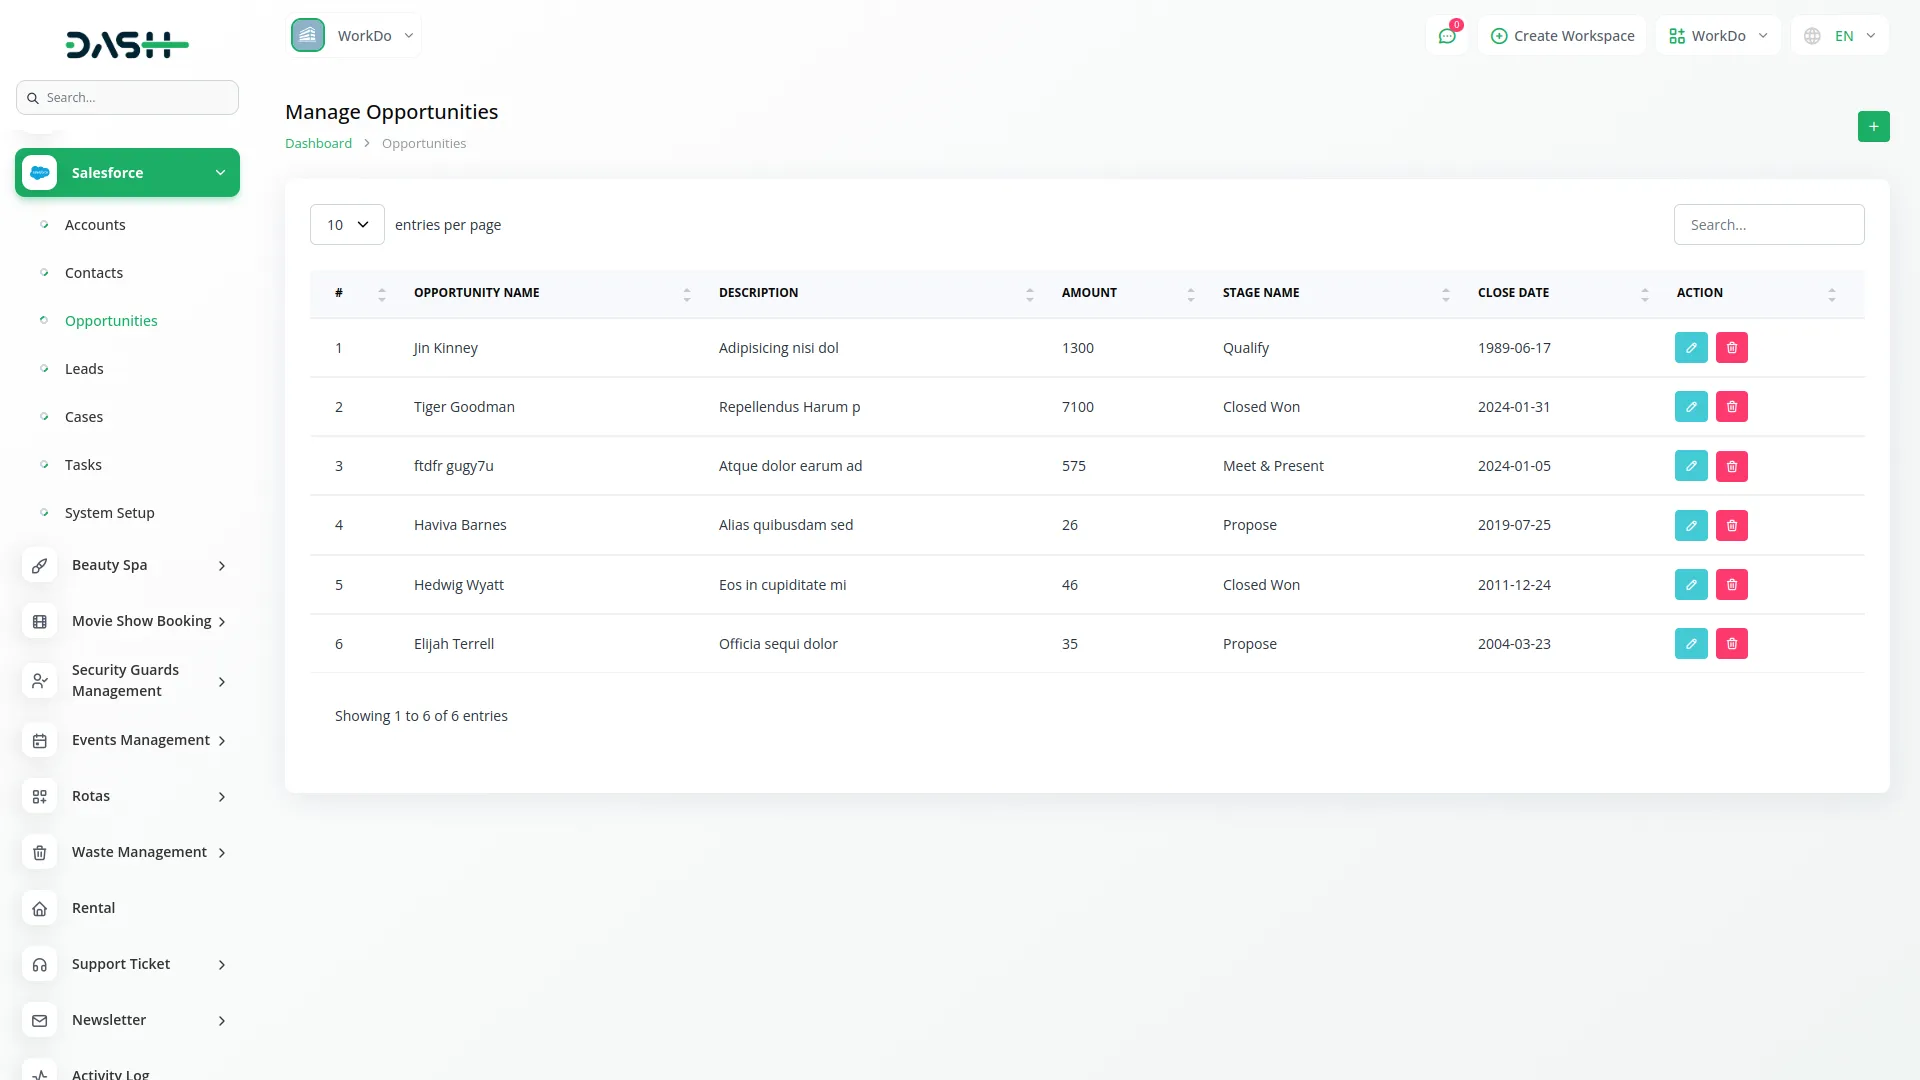Click the Create Workspace button
1920x1080 pixels.
pyautogui.click(x=1562, y=35)
